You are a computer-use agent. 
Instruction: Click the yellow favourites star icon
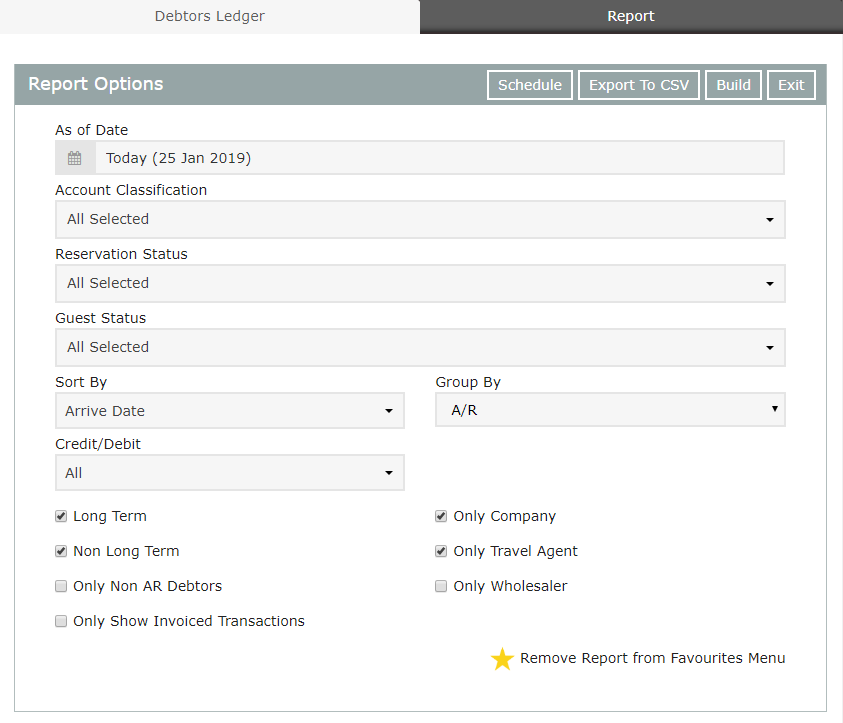502,658
